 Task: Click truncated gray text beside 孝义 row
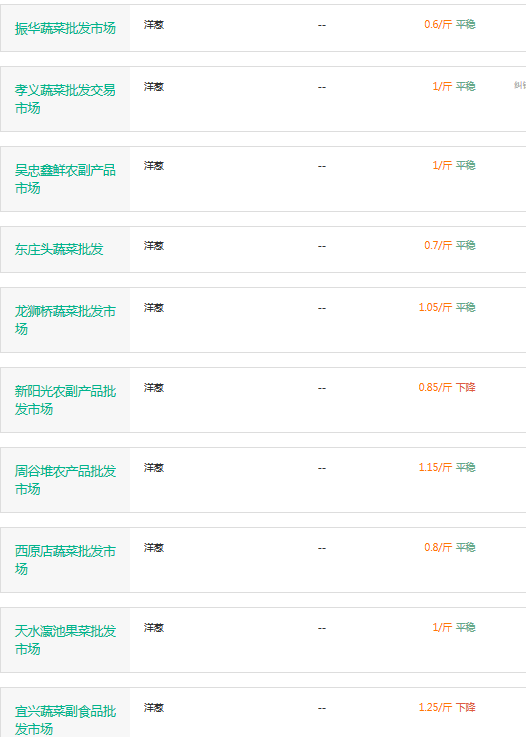click(519, 85)
